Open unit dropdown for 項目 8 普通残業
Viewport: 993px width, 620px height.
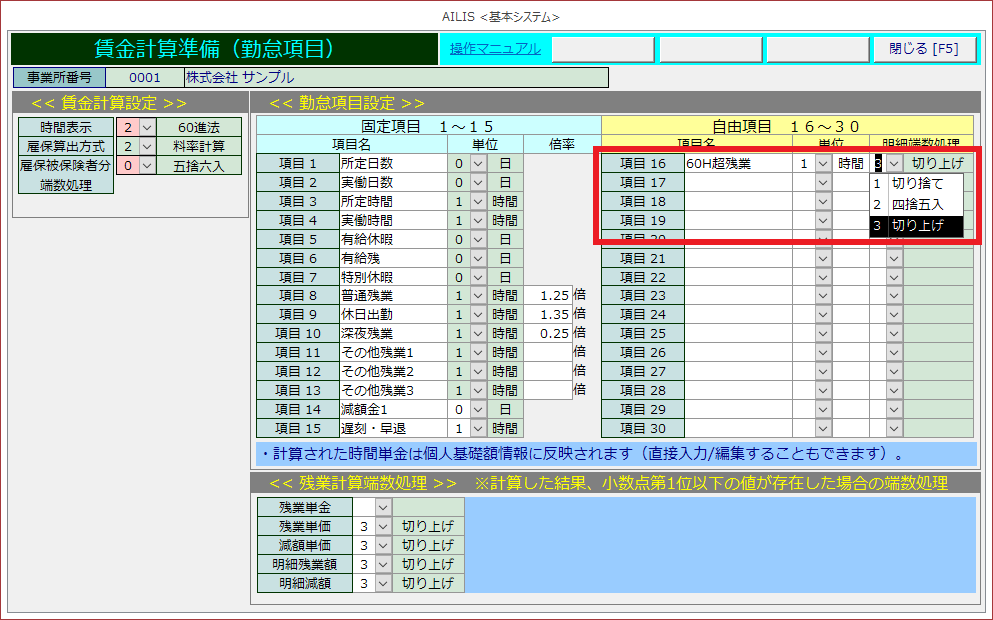(478, 296)
